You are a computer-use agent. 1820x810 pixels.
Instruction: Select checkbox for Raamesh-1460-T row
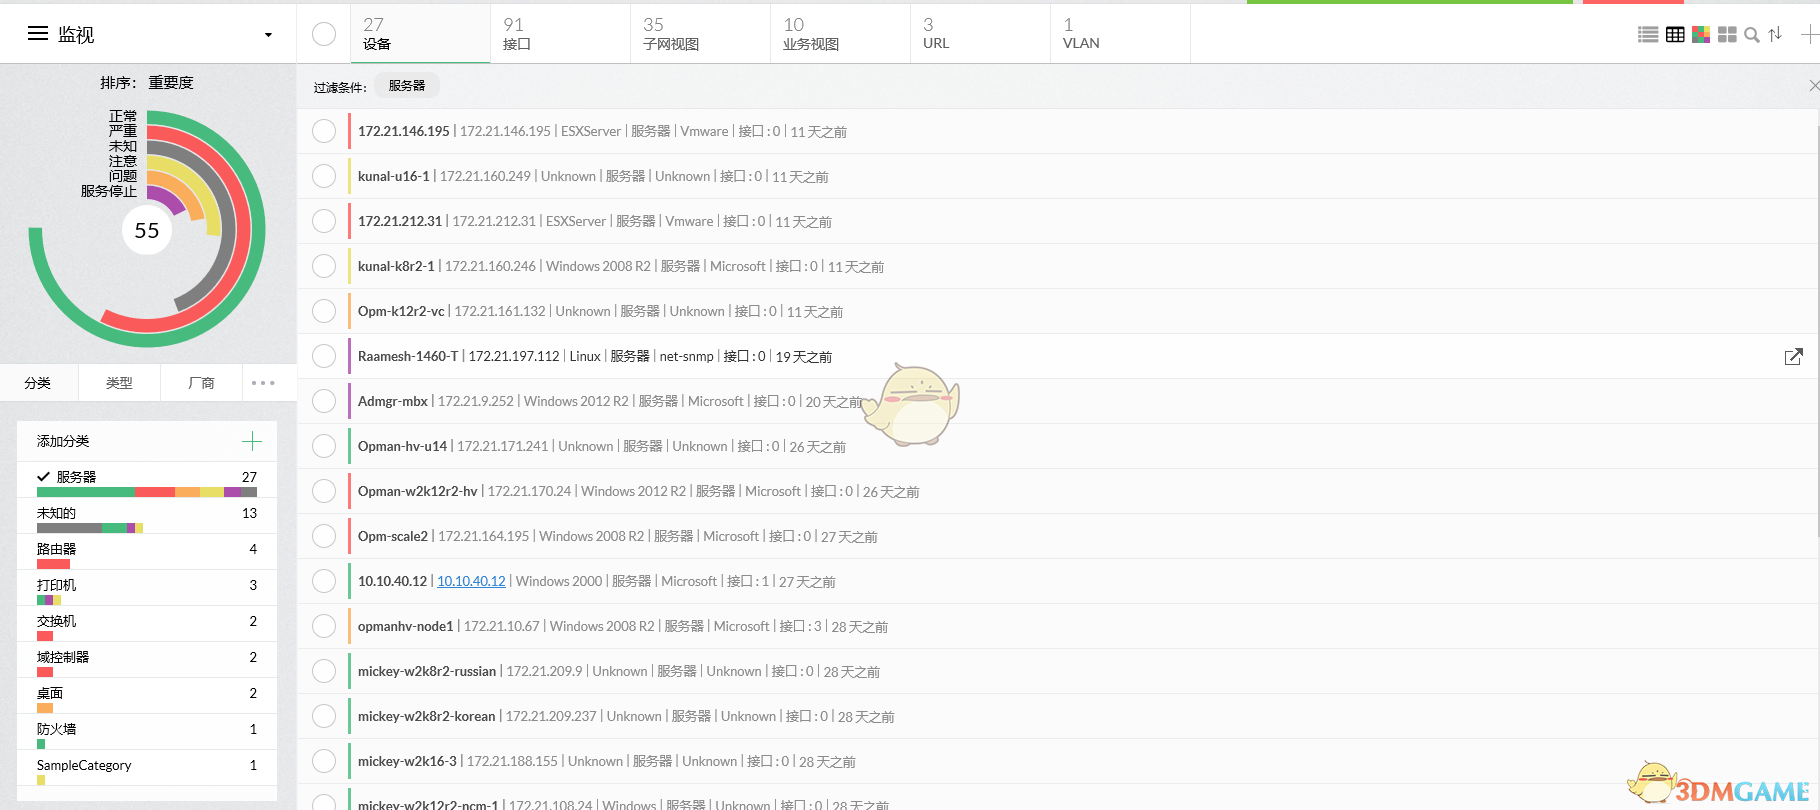324,356
